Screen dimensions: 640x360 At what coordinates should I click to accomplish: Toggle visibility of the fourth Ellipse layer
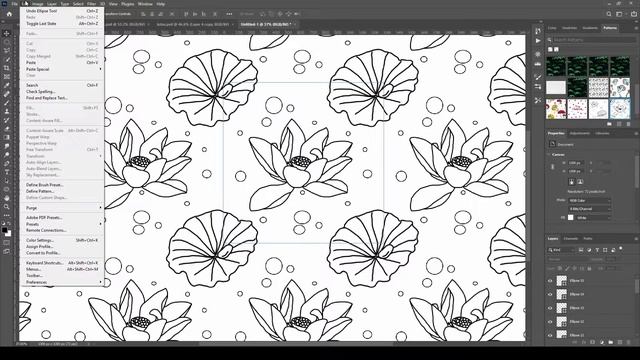pos(550,322)
